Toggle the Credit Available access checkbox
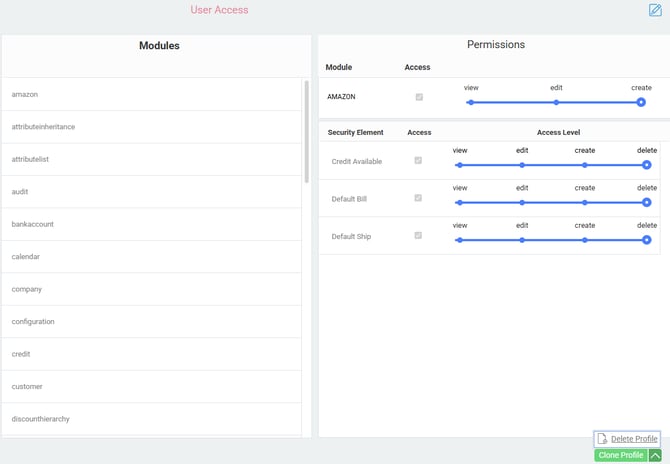The height and width of the screenshot is (464, 670). (x=418, y=160)
